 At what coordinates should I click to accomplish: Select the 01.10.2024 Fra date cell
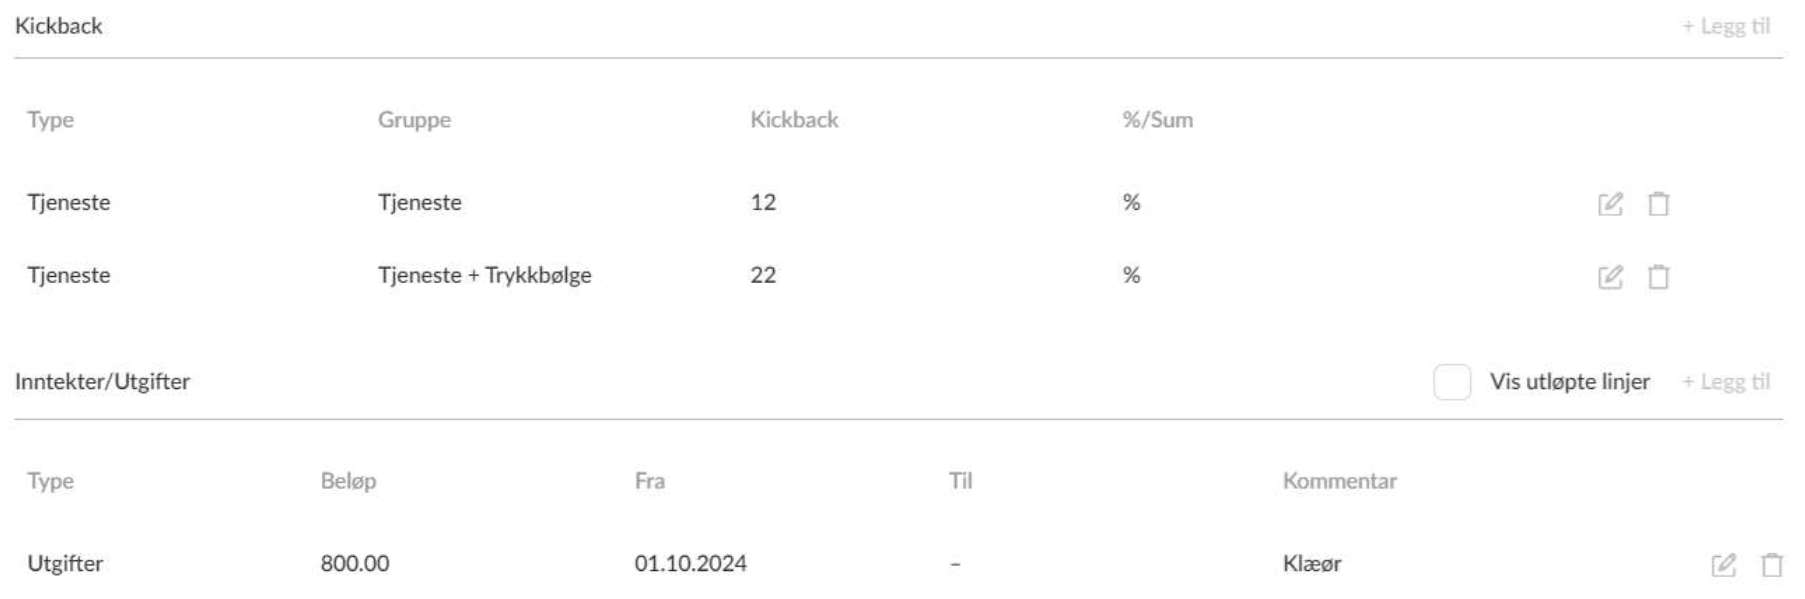[690, 564]
